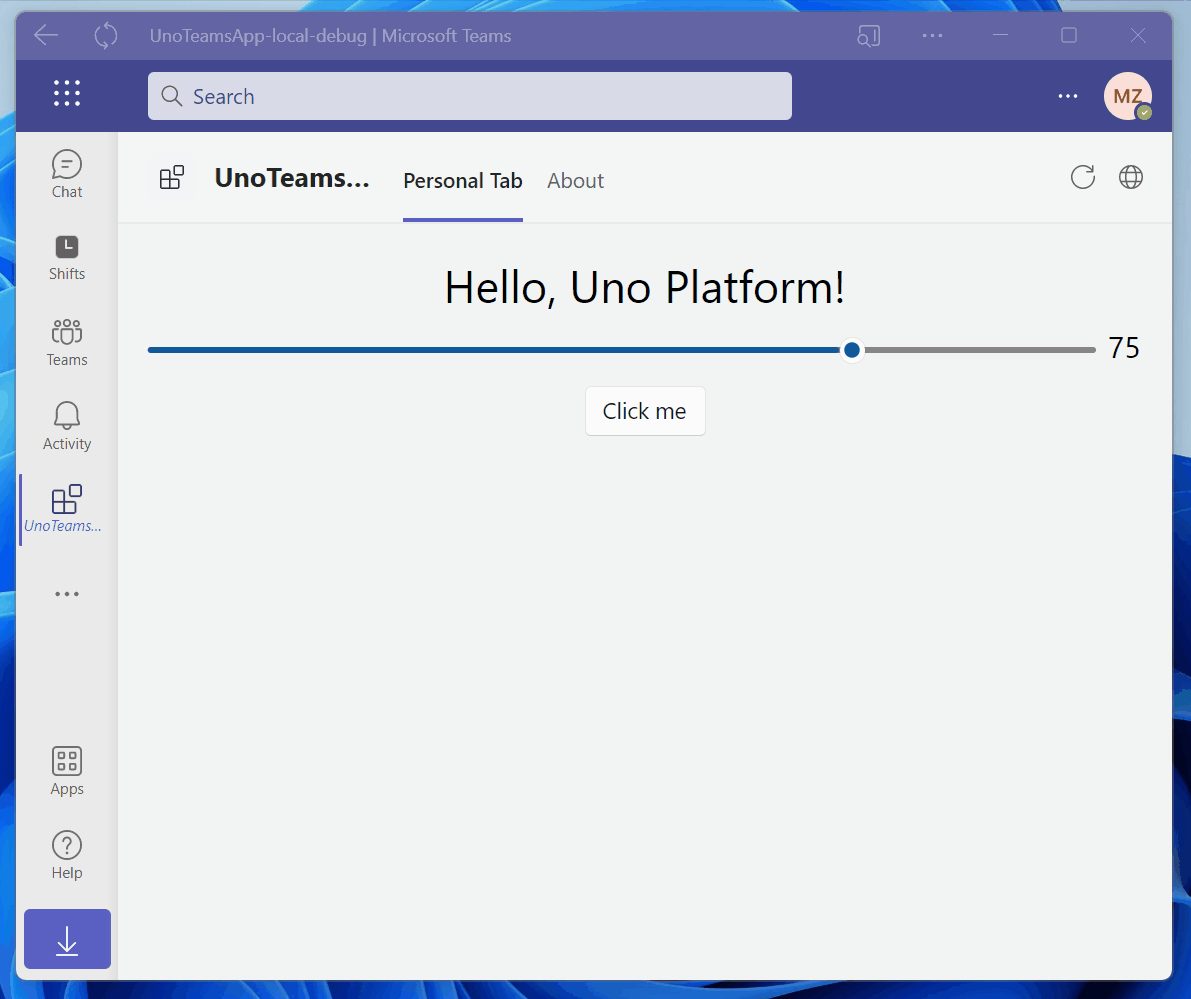The height and width of the screenshot is (999, 1191).
Task: Browse Apps from the sidebar
Action: pyautogui.click(x=66, y=768)
